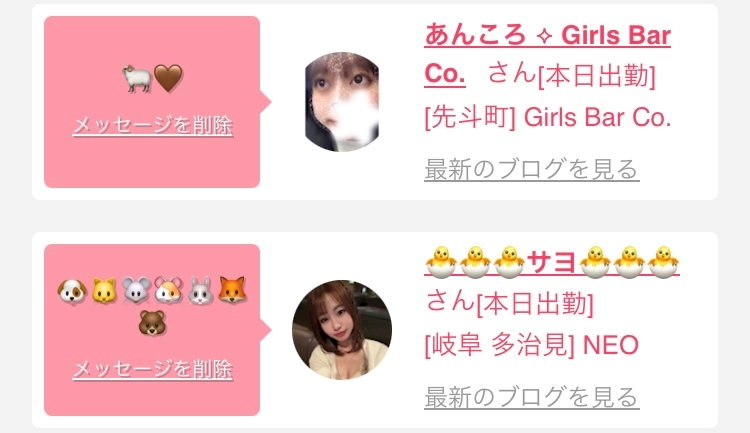The height and width of the screenshot is (433, 750).
Task: Click the fox face emoji
Action: coord(232,290)
